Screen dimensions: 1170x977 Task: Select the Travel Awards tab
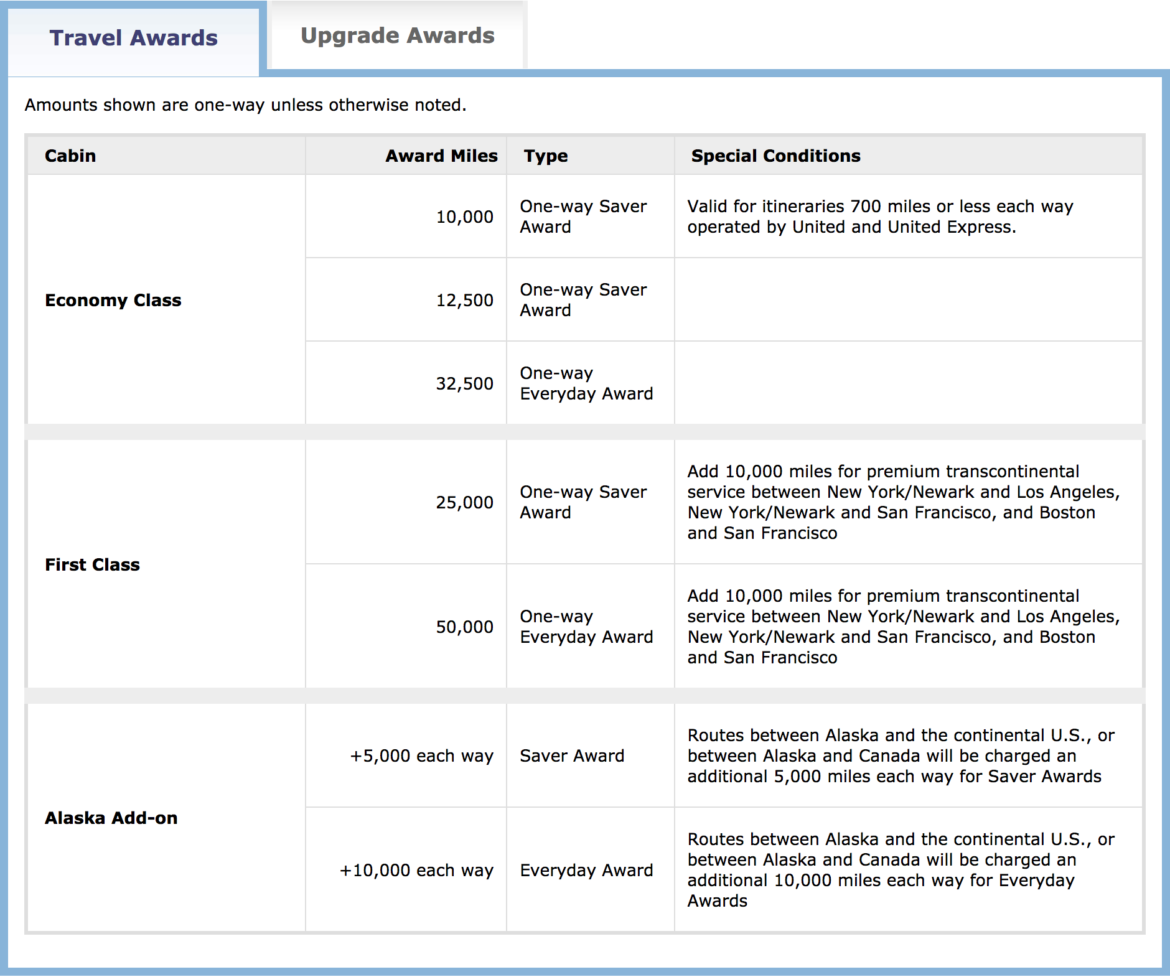(133, 37)
